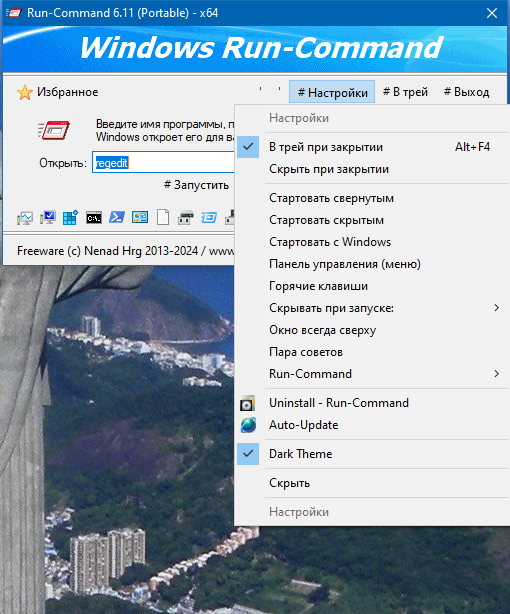The image size is (510, 614).
Task: Launch Registry Editor blue cubes icon
Action: [x=71, y=217]
